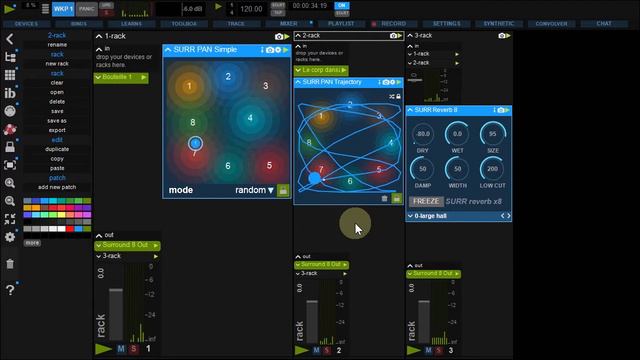The image size is (640, 360).
Task: Open the DEVICES tab
Action: point(26,24)
